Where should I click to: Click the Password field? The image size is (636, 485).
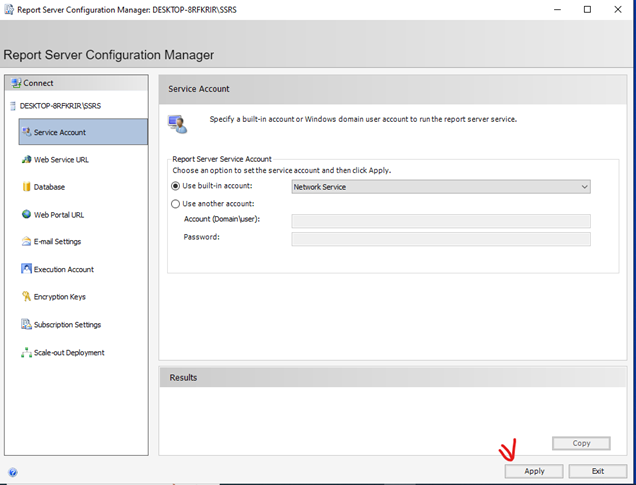coord(441,239)
